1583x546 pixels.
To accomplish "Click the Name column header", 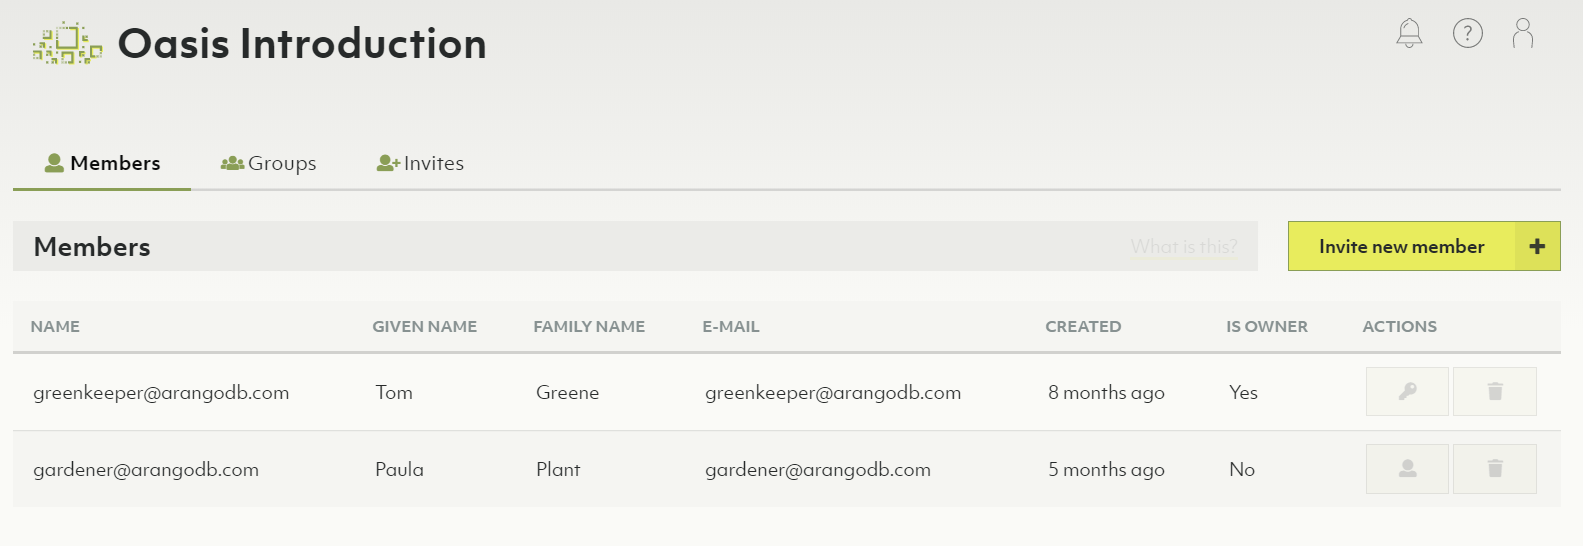I will pos(55,326).
